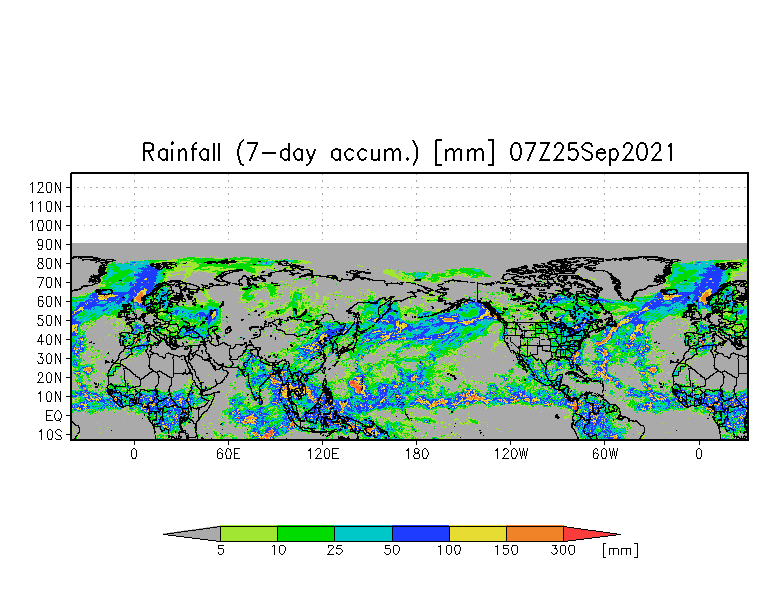784x612 pixels.
Task: Select the blue 50-100 mm swatch
Action: pos(420,534)
